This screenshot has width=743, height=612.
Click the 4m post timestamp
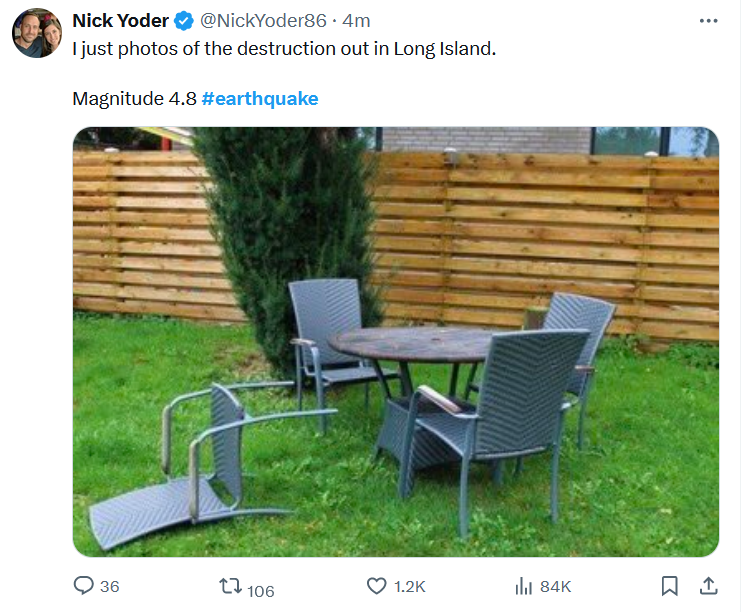(x=357, y=21)
